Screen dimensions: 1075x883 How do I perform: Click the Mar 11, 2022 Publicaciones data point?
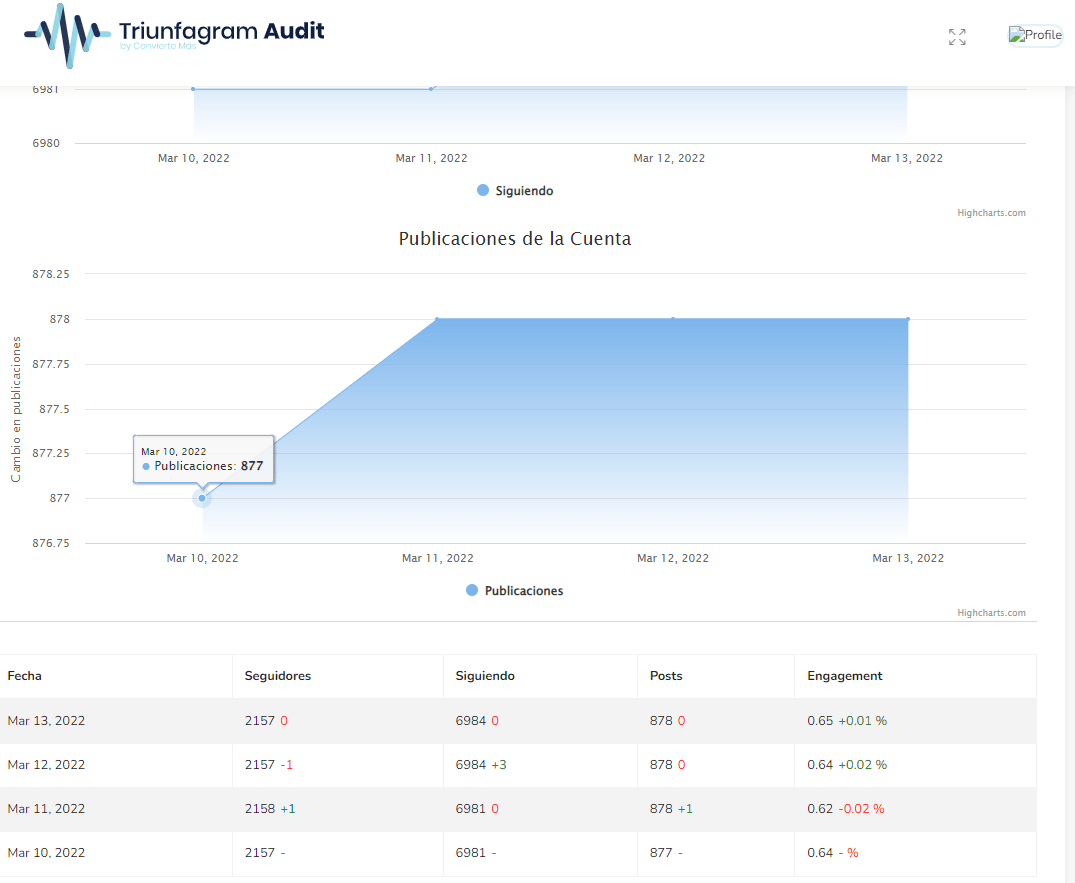coord(438,319)
